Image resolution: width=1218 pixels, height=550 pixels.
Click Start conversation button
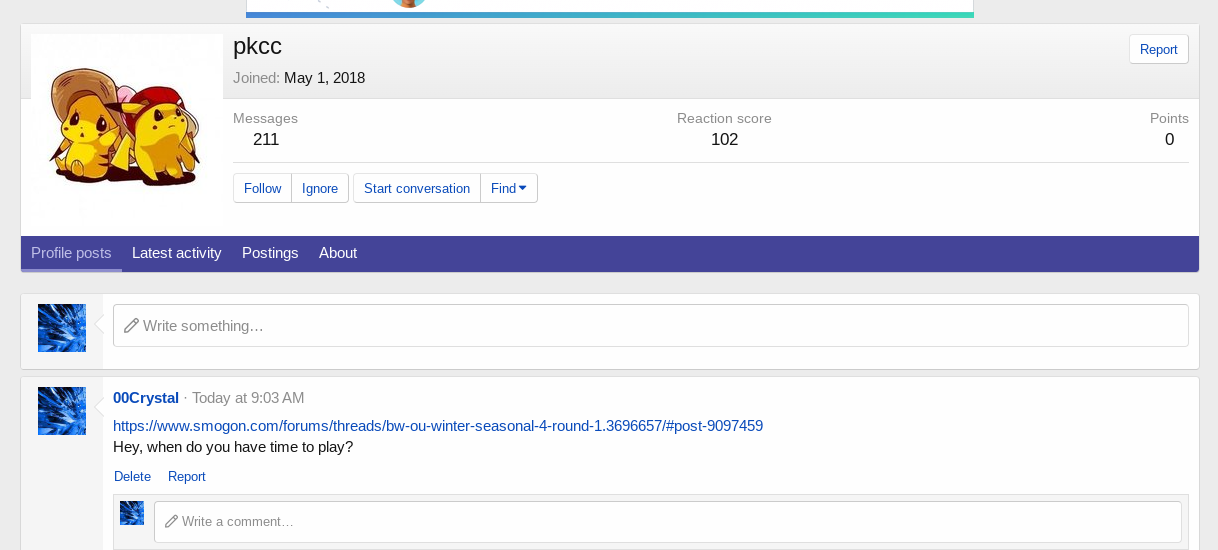[x=416, y=188]
